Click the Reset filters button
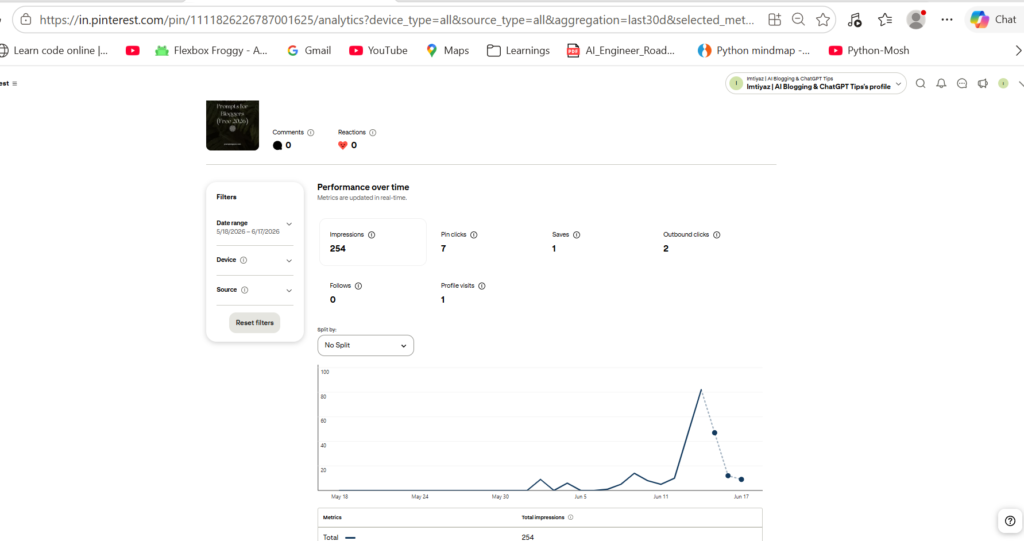Viewport: 1024px width, 541px height. coord(255,323)
